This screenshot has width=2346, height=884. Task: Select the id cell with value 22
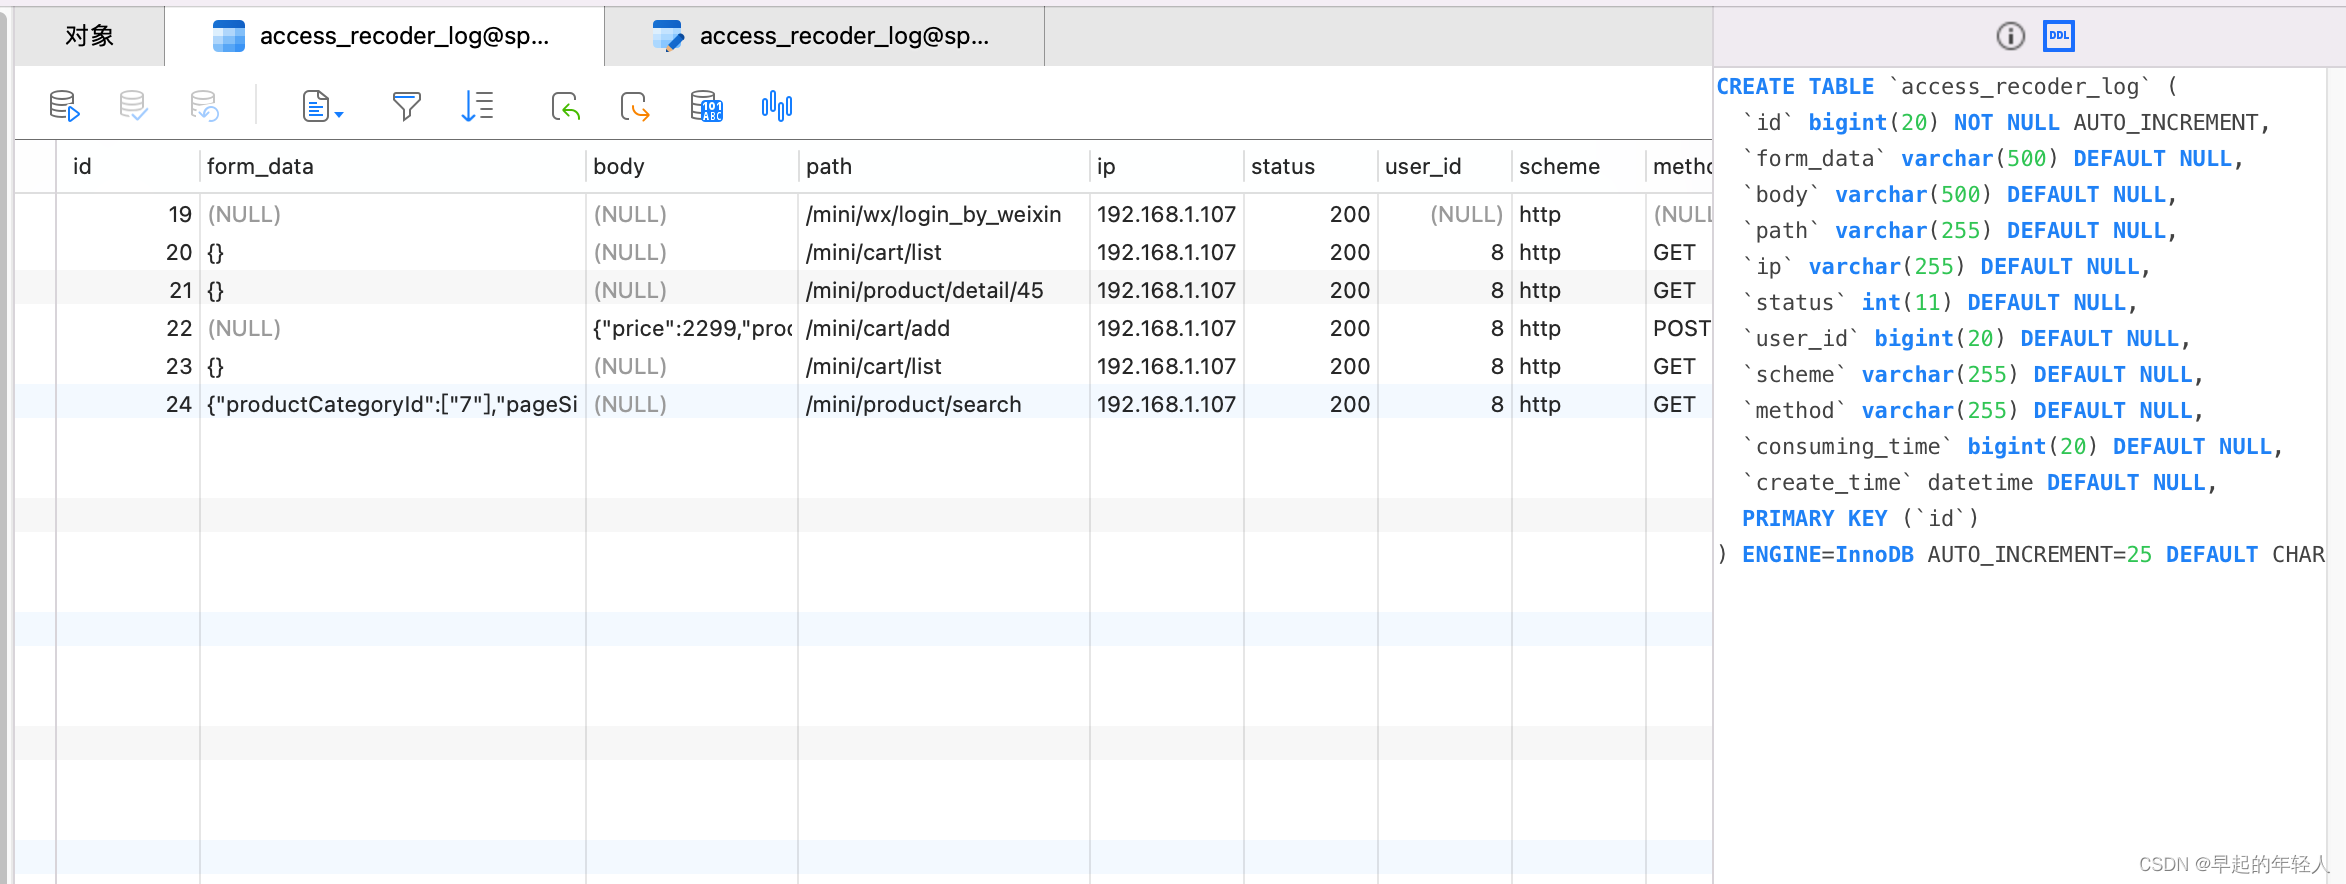128,328
